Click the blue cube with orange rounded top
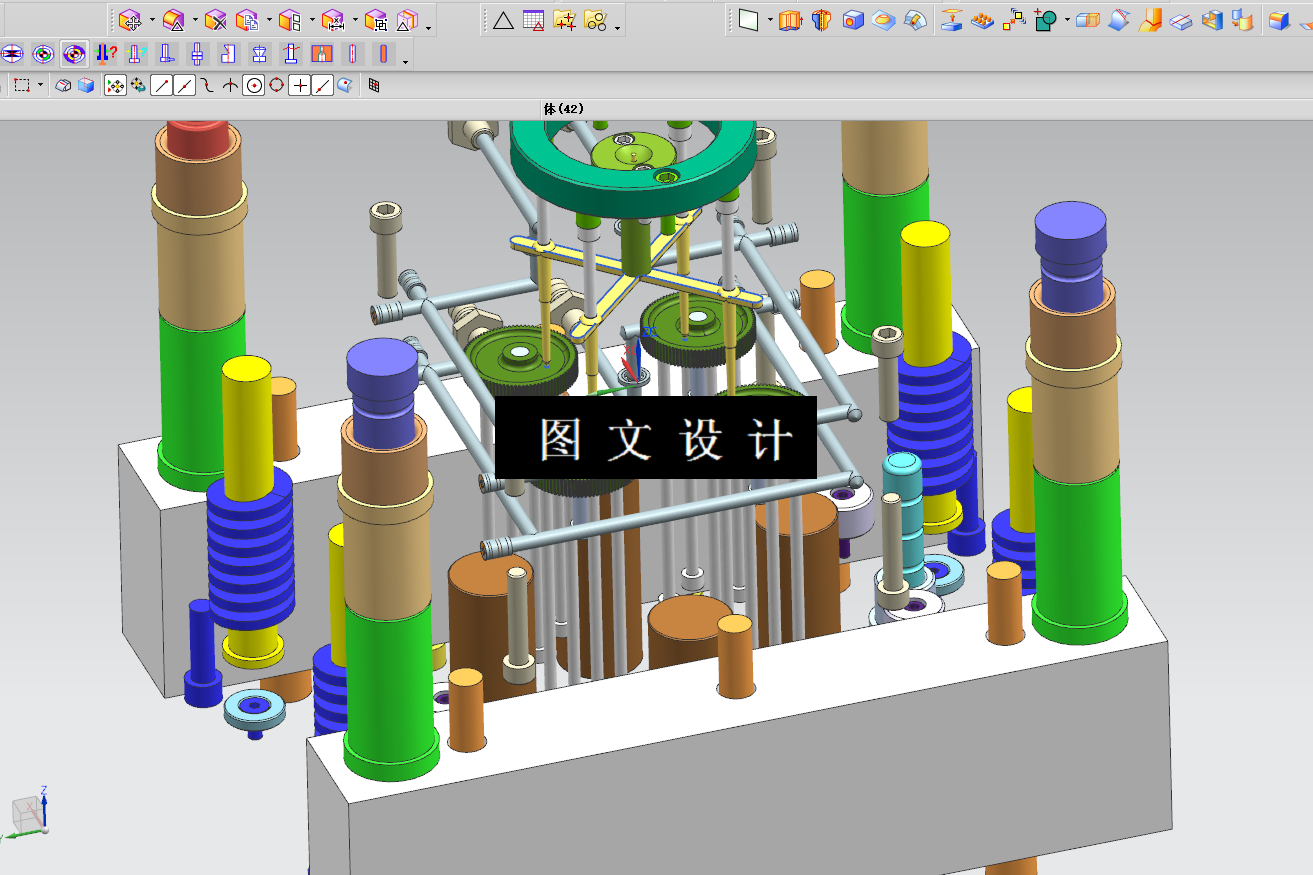Viewport: 1313px width, 875px height. pos(1279,20)
